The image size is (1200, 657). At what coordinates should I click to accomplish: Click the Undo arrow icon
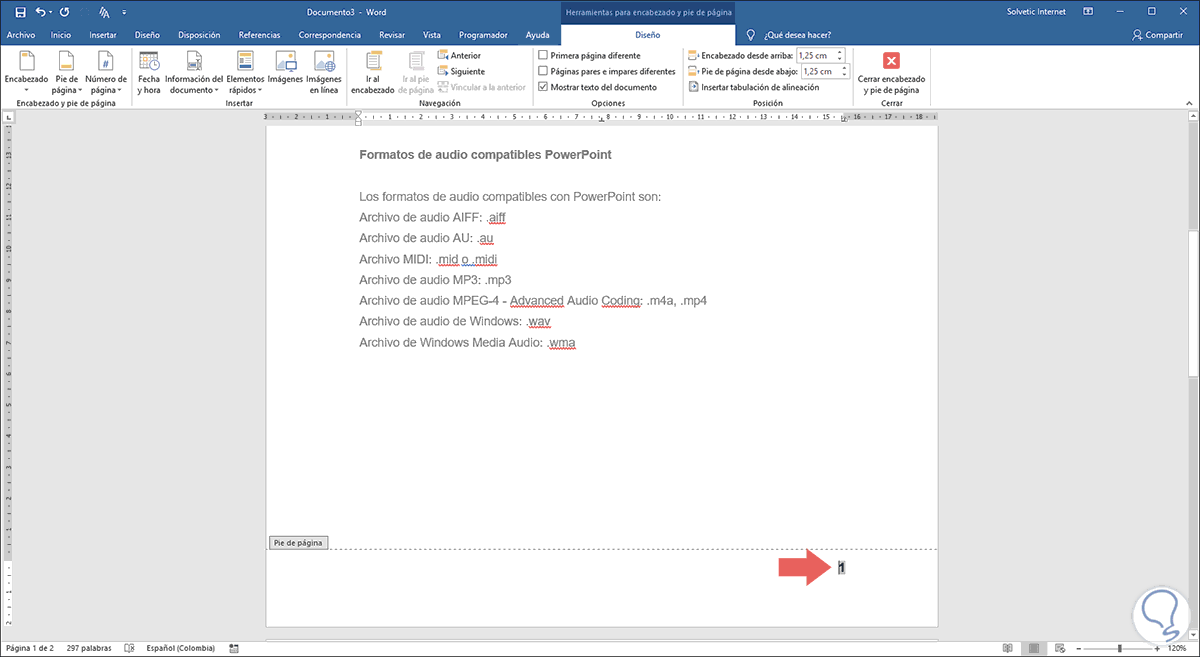coord(39,12)
